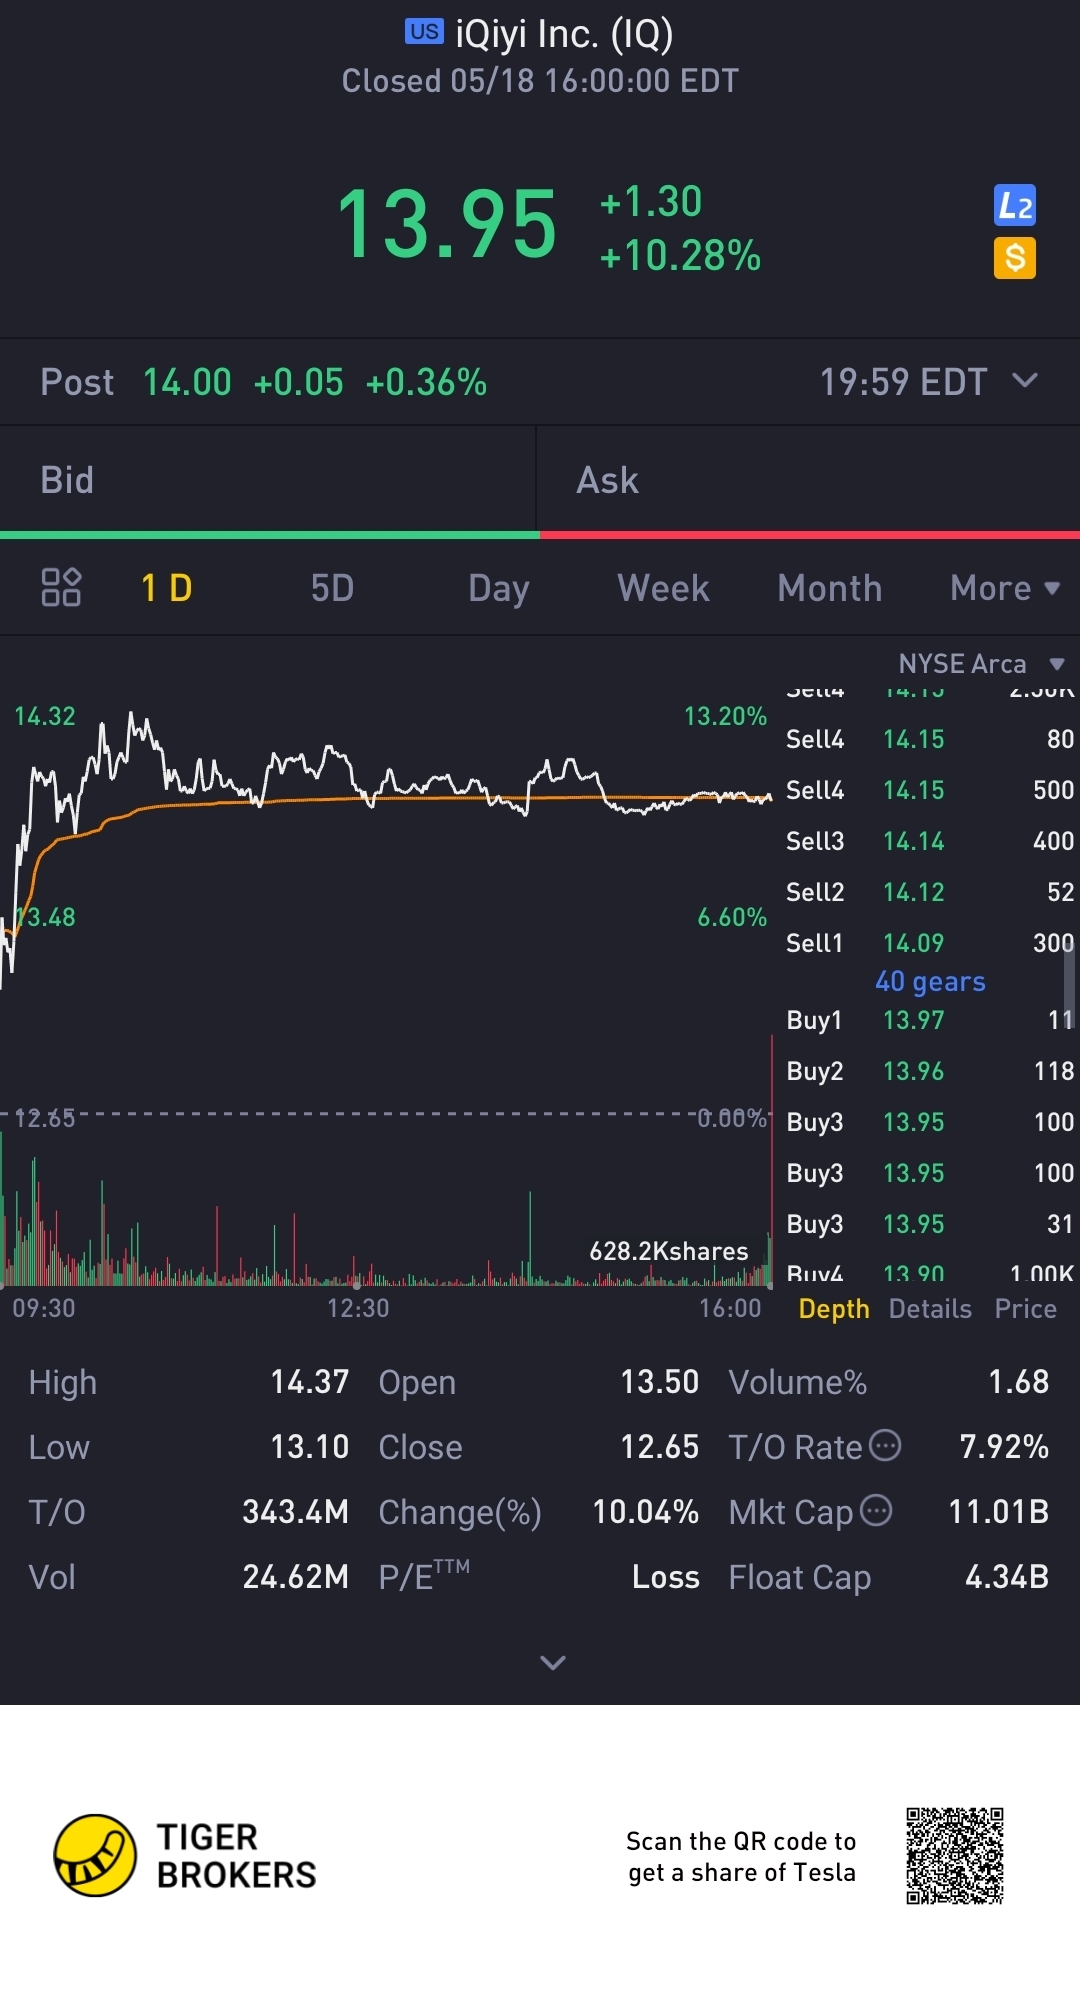Viewport: 1080px width, 2007px height.
Task: Tap the US market flag badge
Action: click(424, 32)
